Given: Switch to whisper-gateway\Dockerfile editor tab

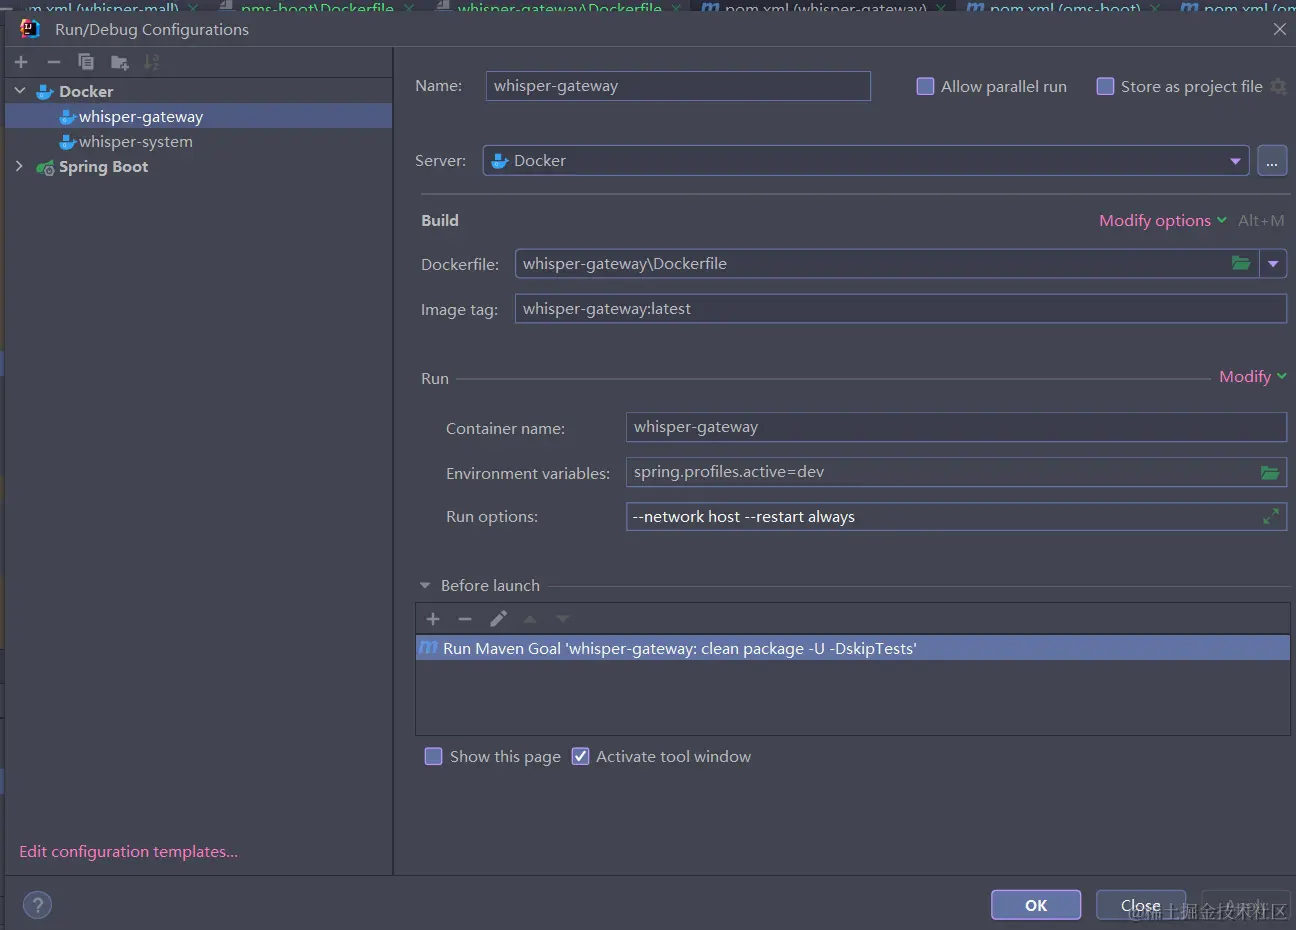Looking at the screenshot, I should click(x=558, y=7).
